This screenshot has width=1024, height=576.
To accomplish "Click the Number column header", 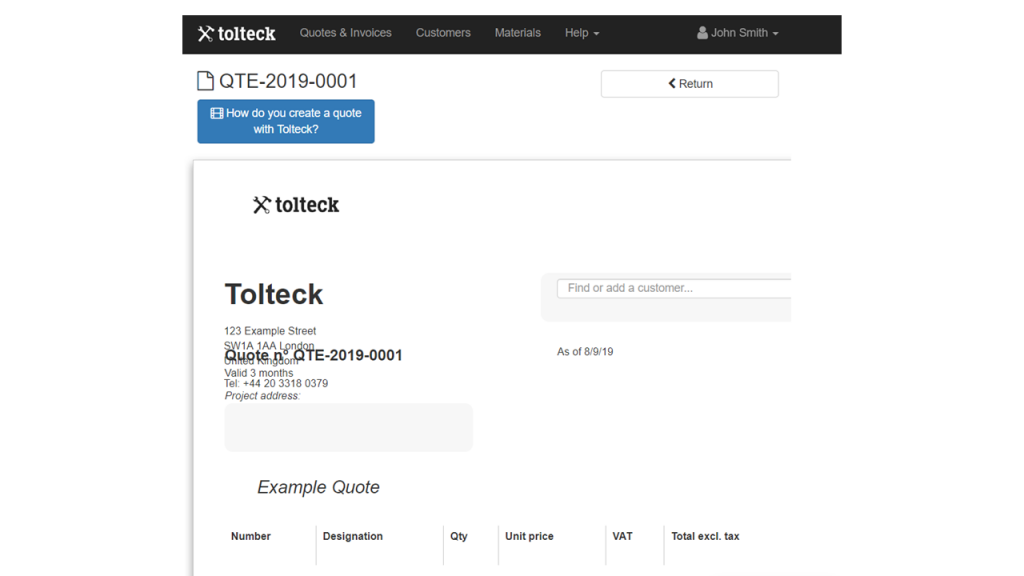I will [x=251, y=536].
